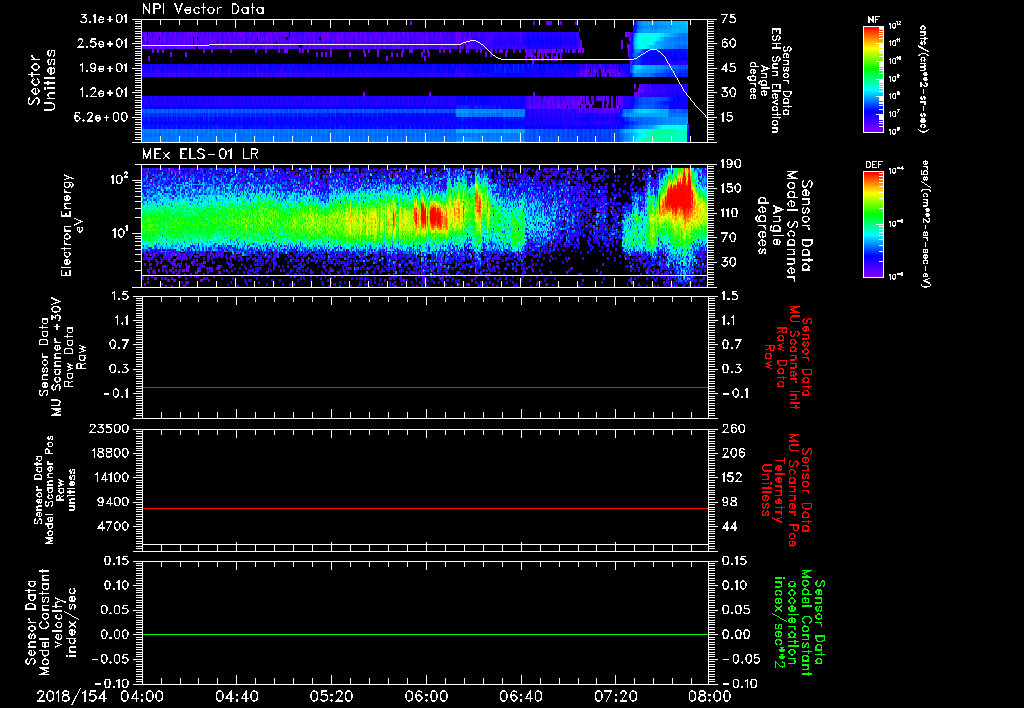Viewport: 1024px width, 708px height.
Task: Click the 98 telemetry axis tick
Action: [729, 502]
